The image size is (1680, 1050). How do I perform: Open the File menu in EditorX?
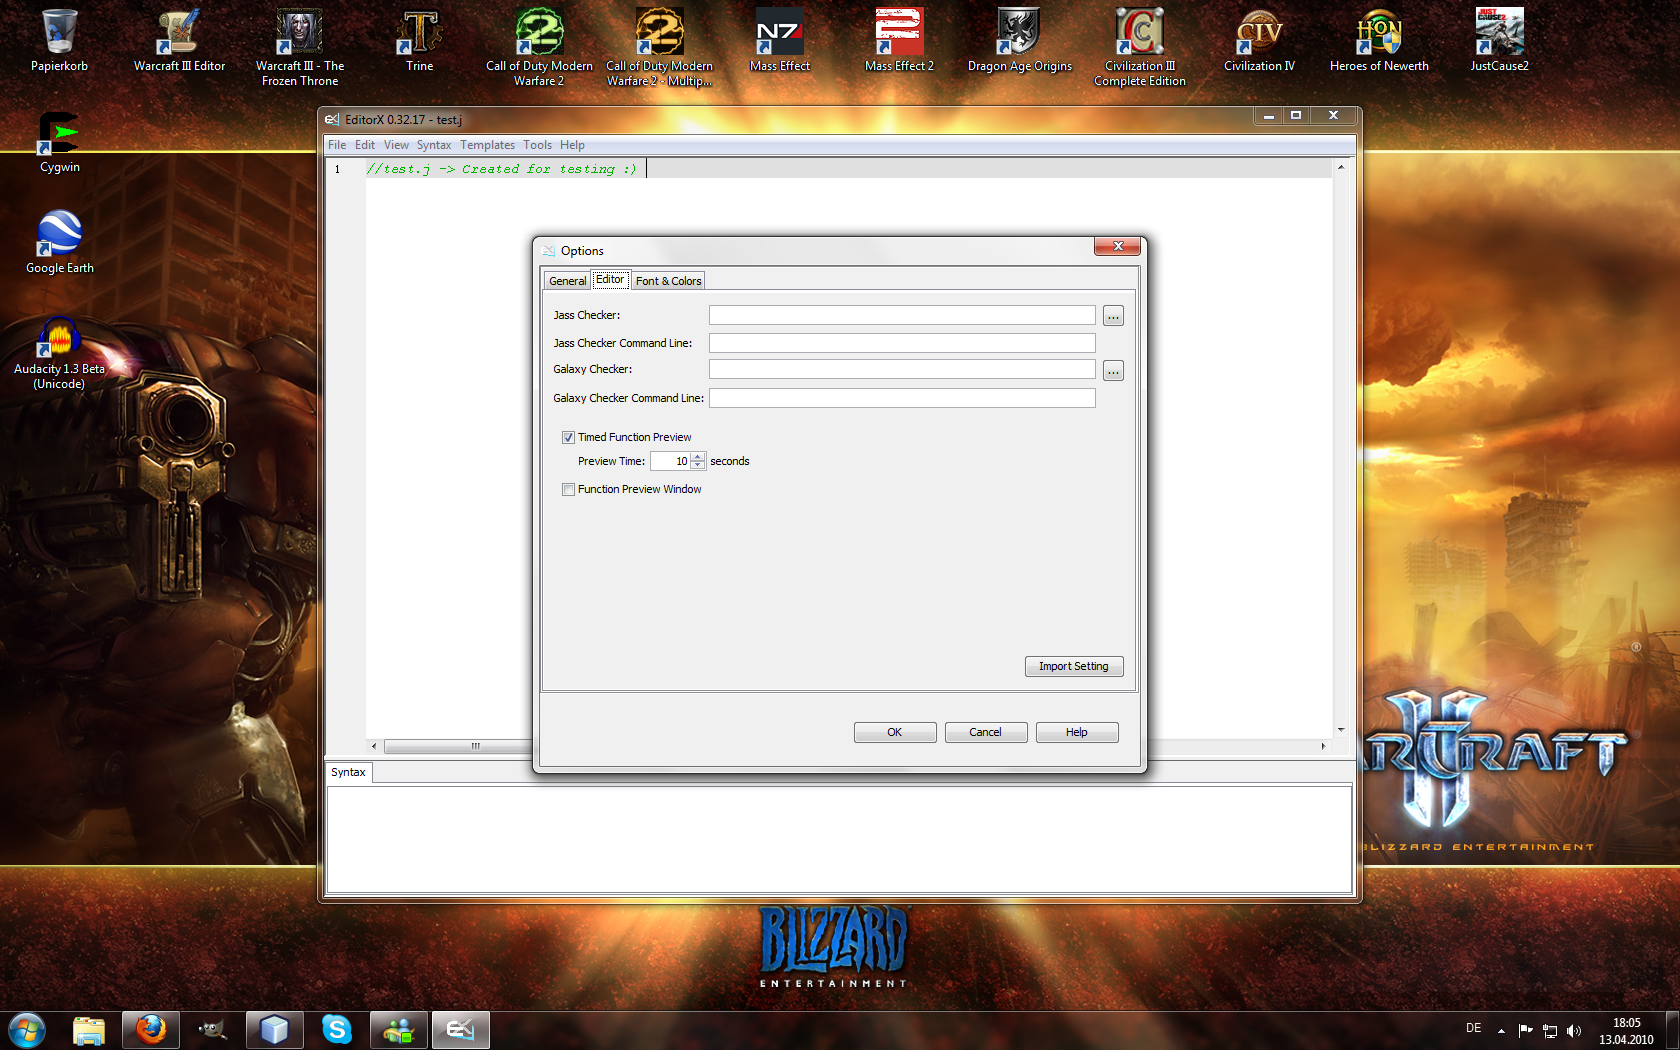pyautogui.click(x=337, y=145)
